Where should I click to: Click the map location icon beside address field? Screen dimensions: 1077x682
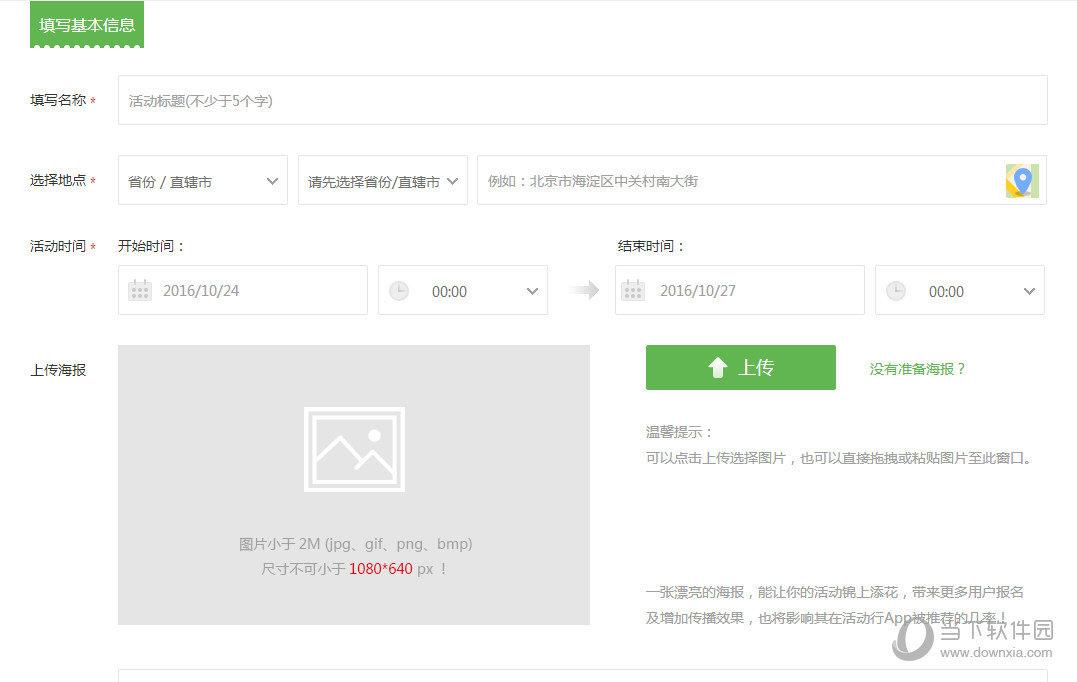(1022, 181)
